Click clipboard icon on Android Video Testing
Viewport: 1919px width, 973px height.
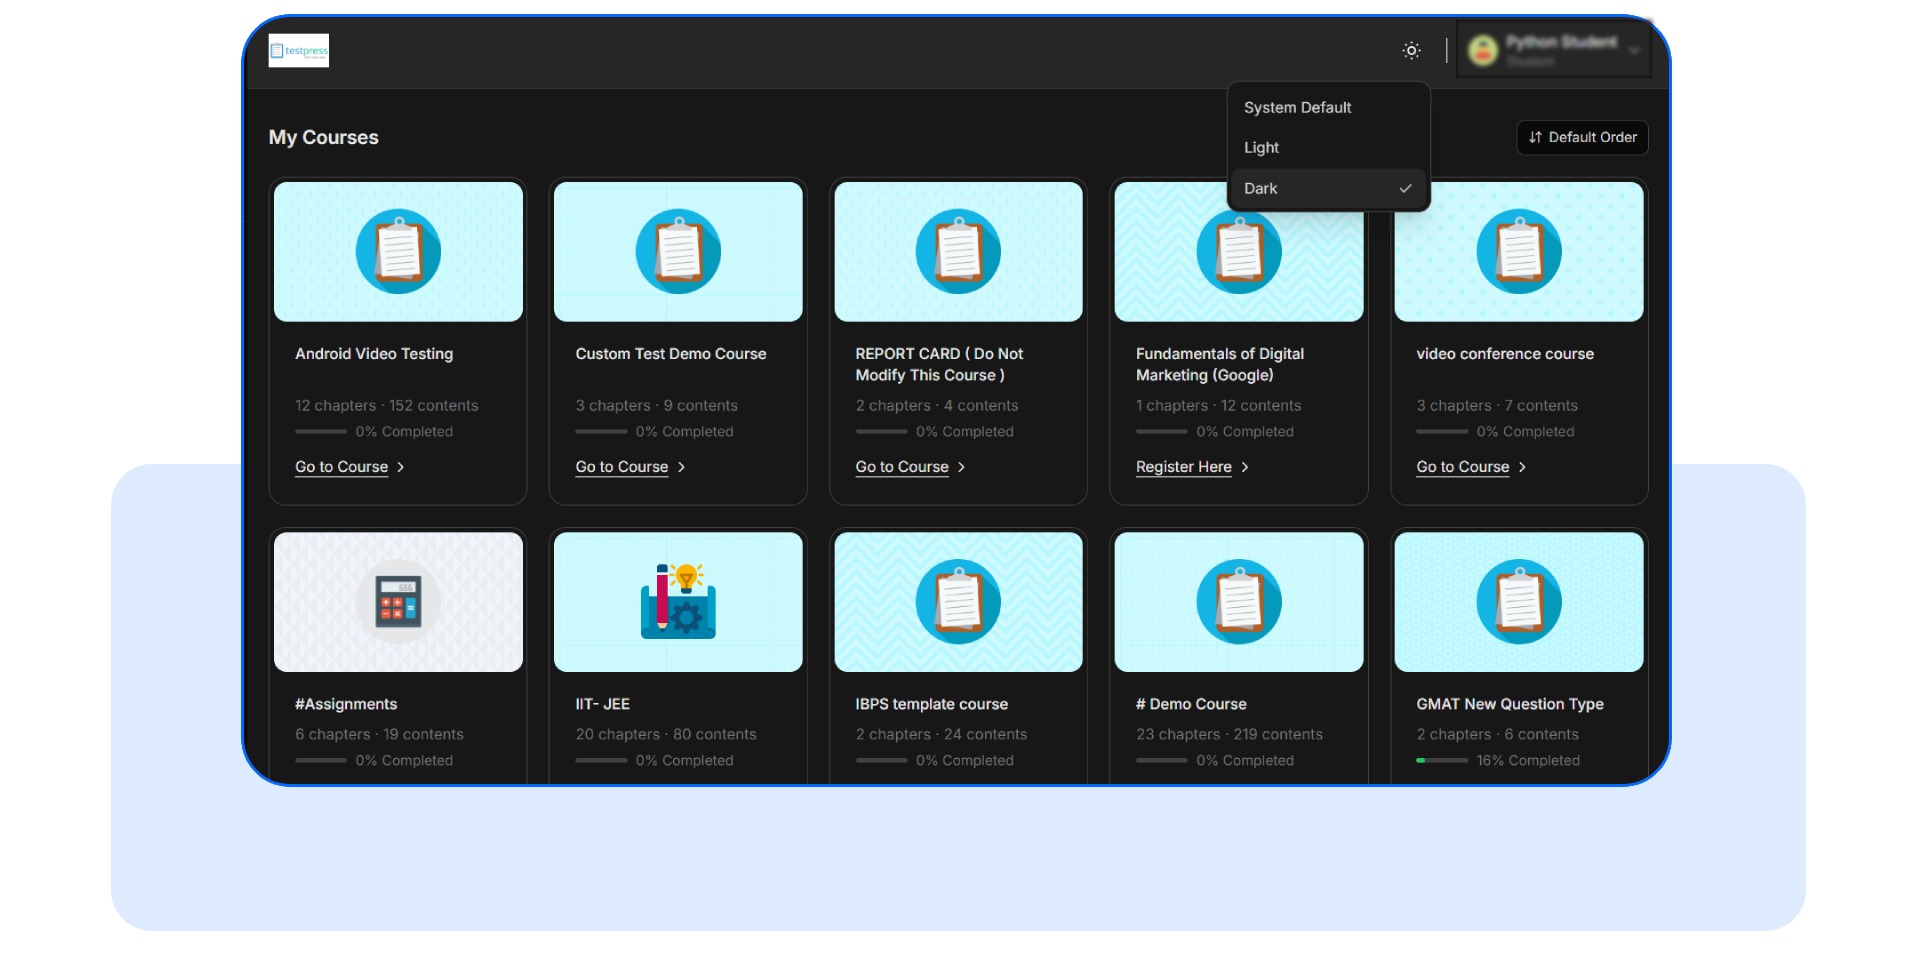point(398,251)
